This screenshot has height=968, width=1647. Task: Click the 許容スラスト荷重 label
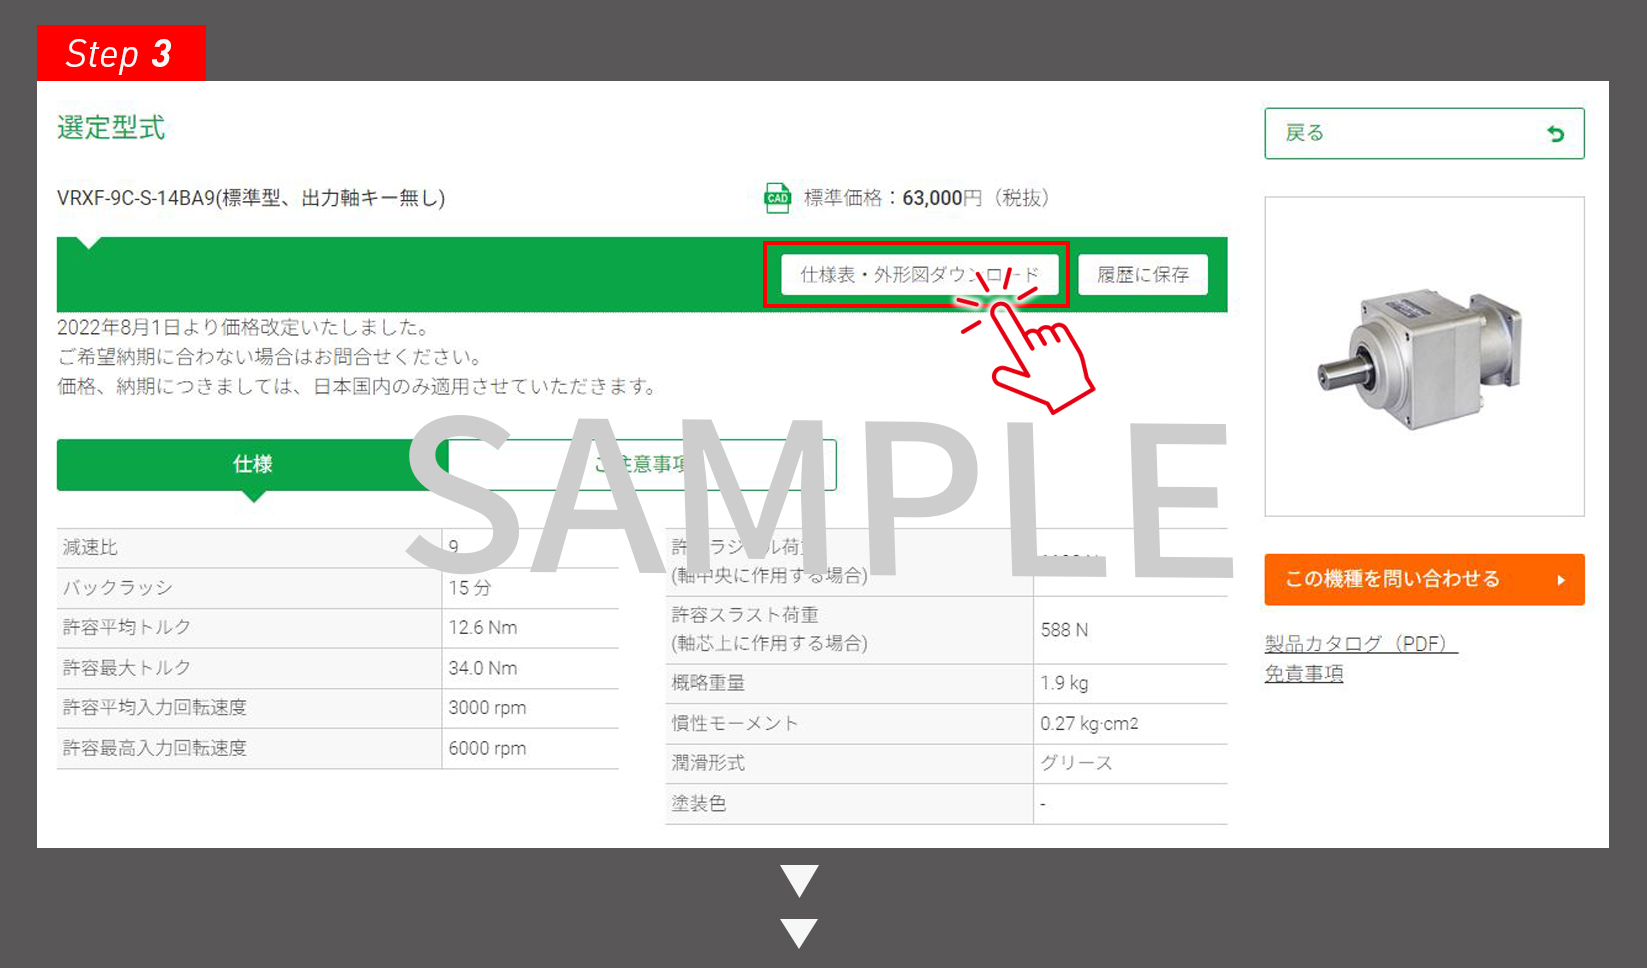pyautogui.click(x=745, y=615)
